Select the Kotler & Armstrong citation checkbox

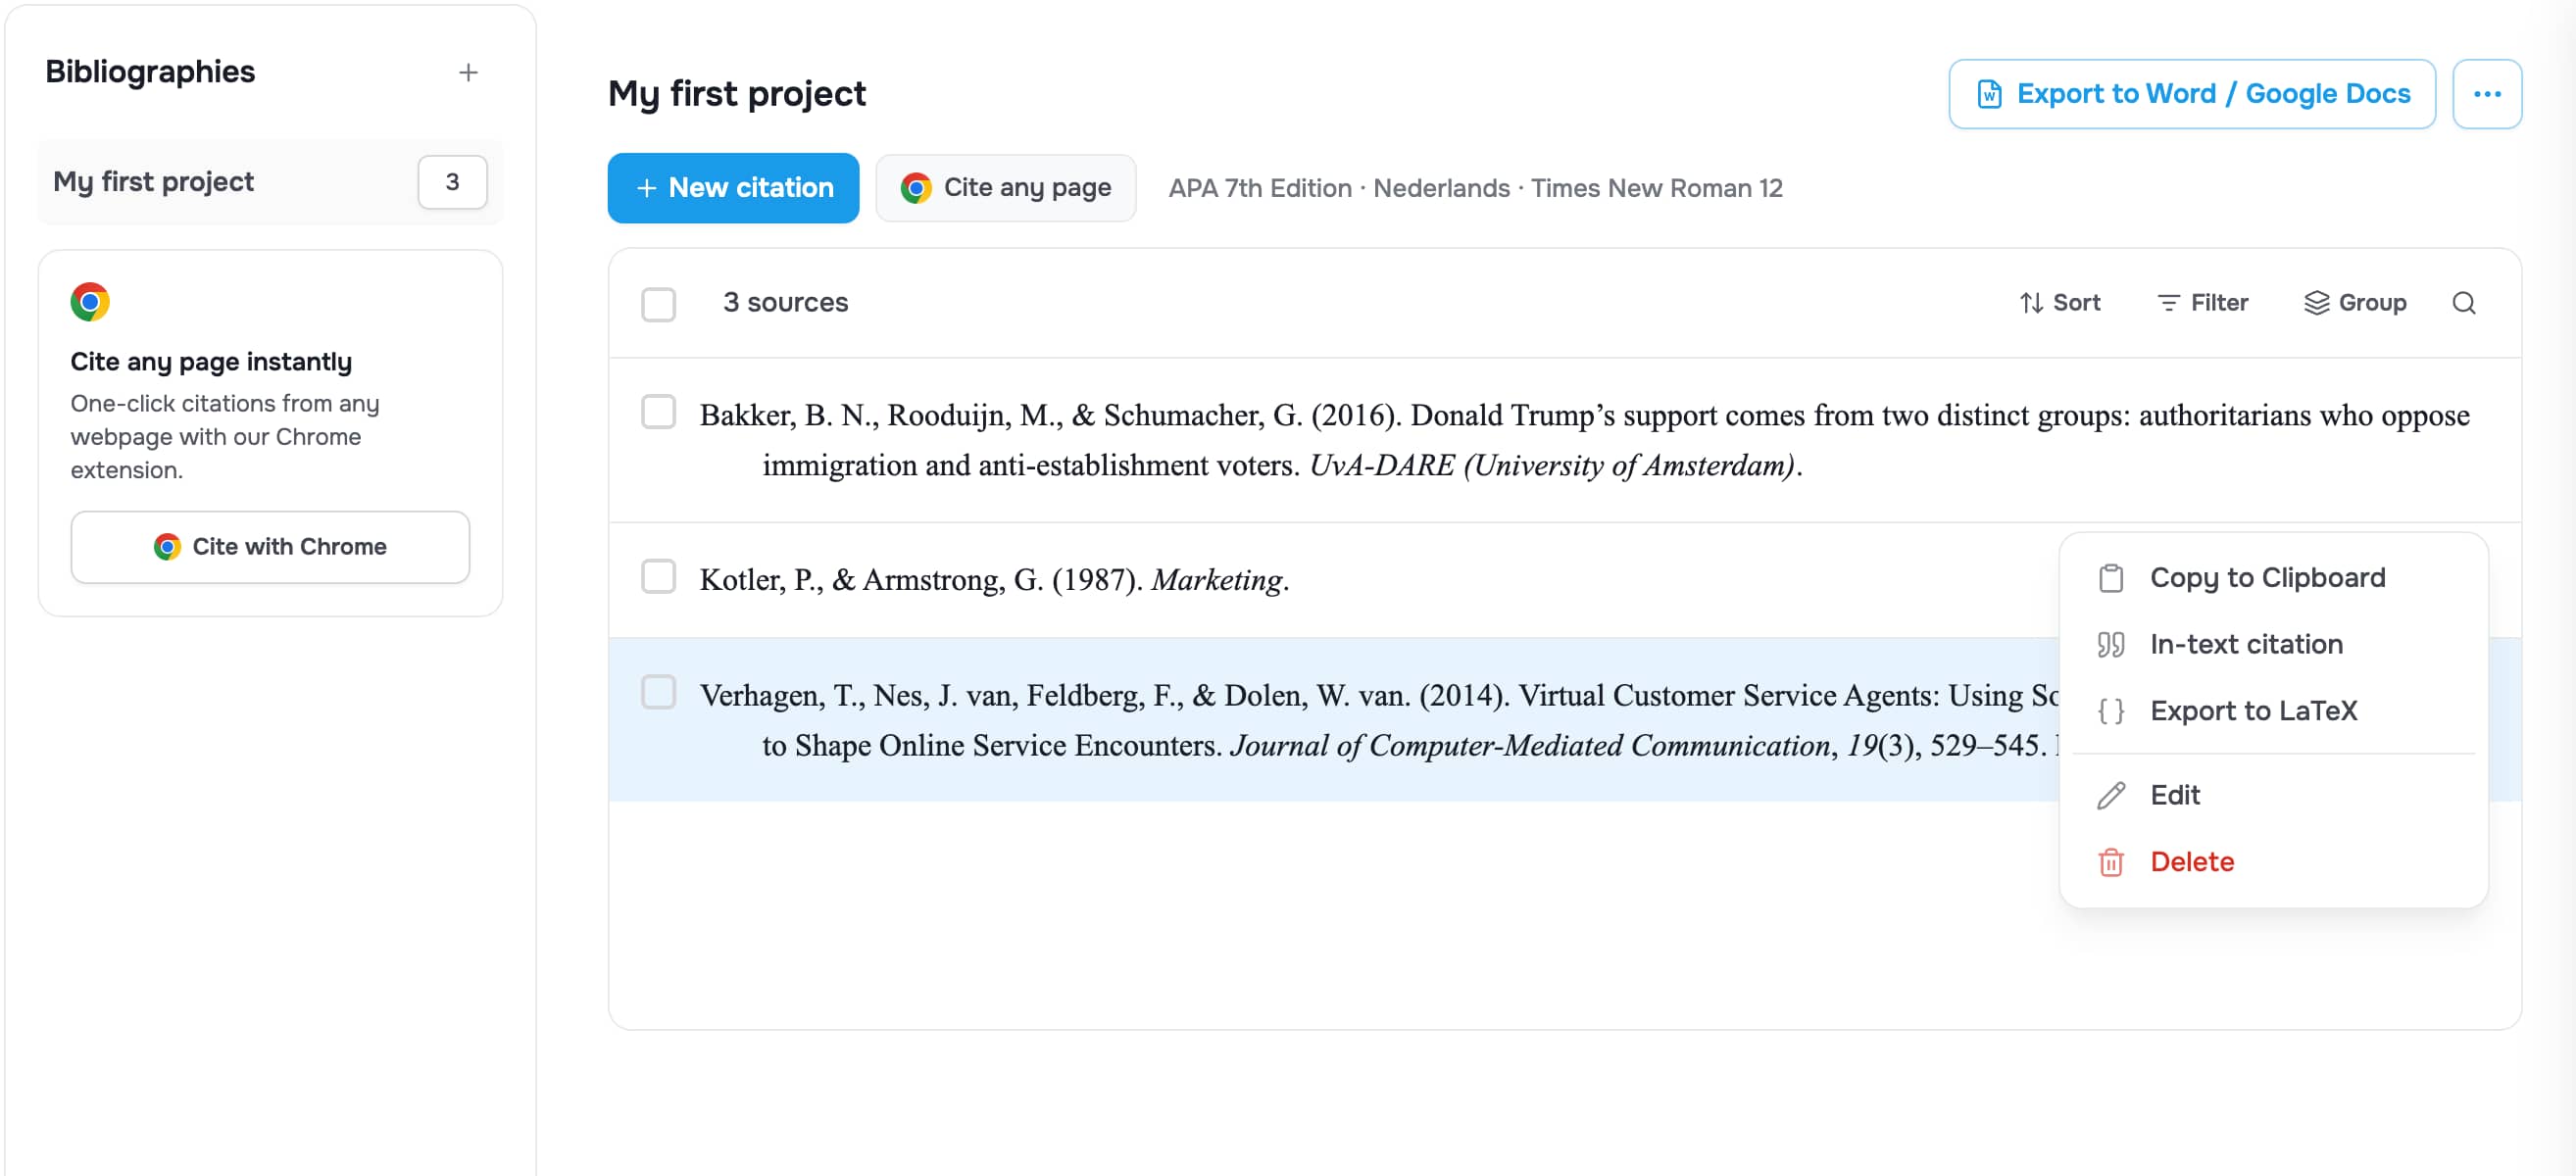pos(658,577)
